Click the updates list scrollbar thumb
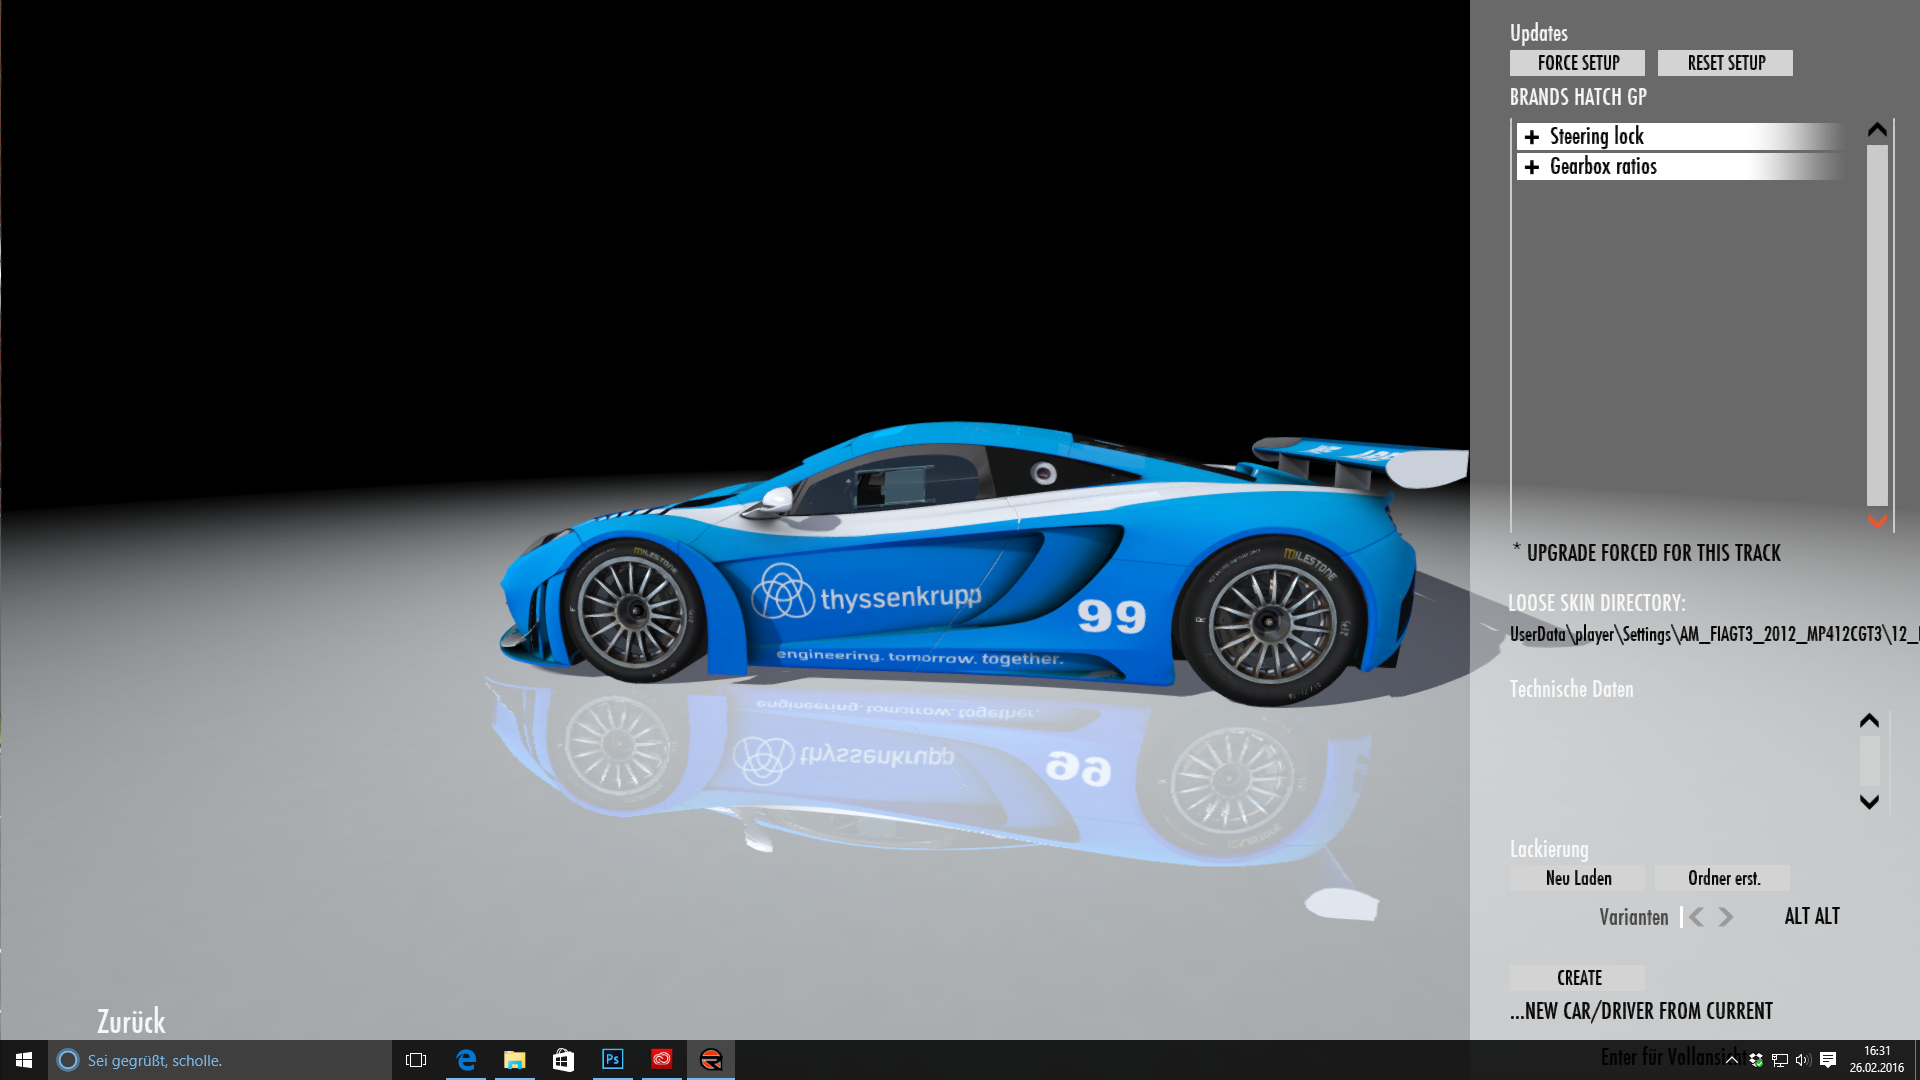 [x=1877, y=325]
